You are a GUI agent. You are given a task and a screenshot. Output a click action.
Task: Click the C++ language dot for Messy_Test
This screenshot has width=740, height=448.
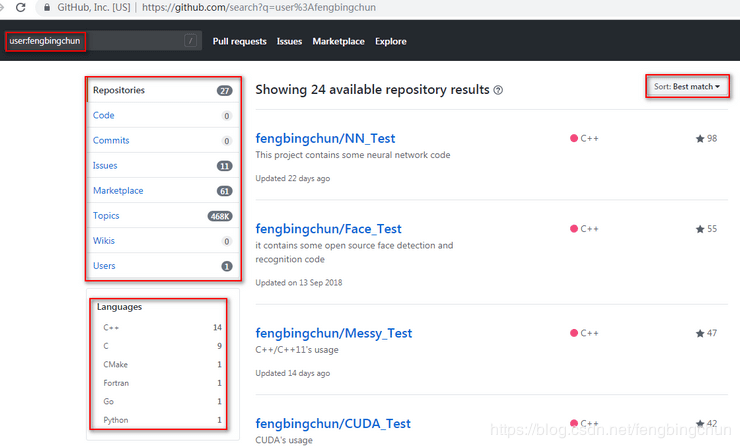574,333
